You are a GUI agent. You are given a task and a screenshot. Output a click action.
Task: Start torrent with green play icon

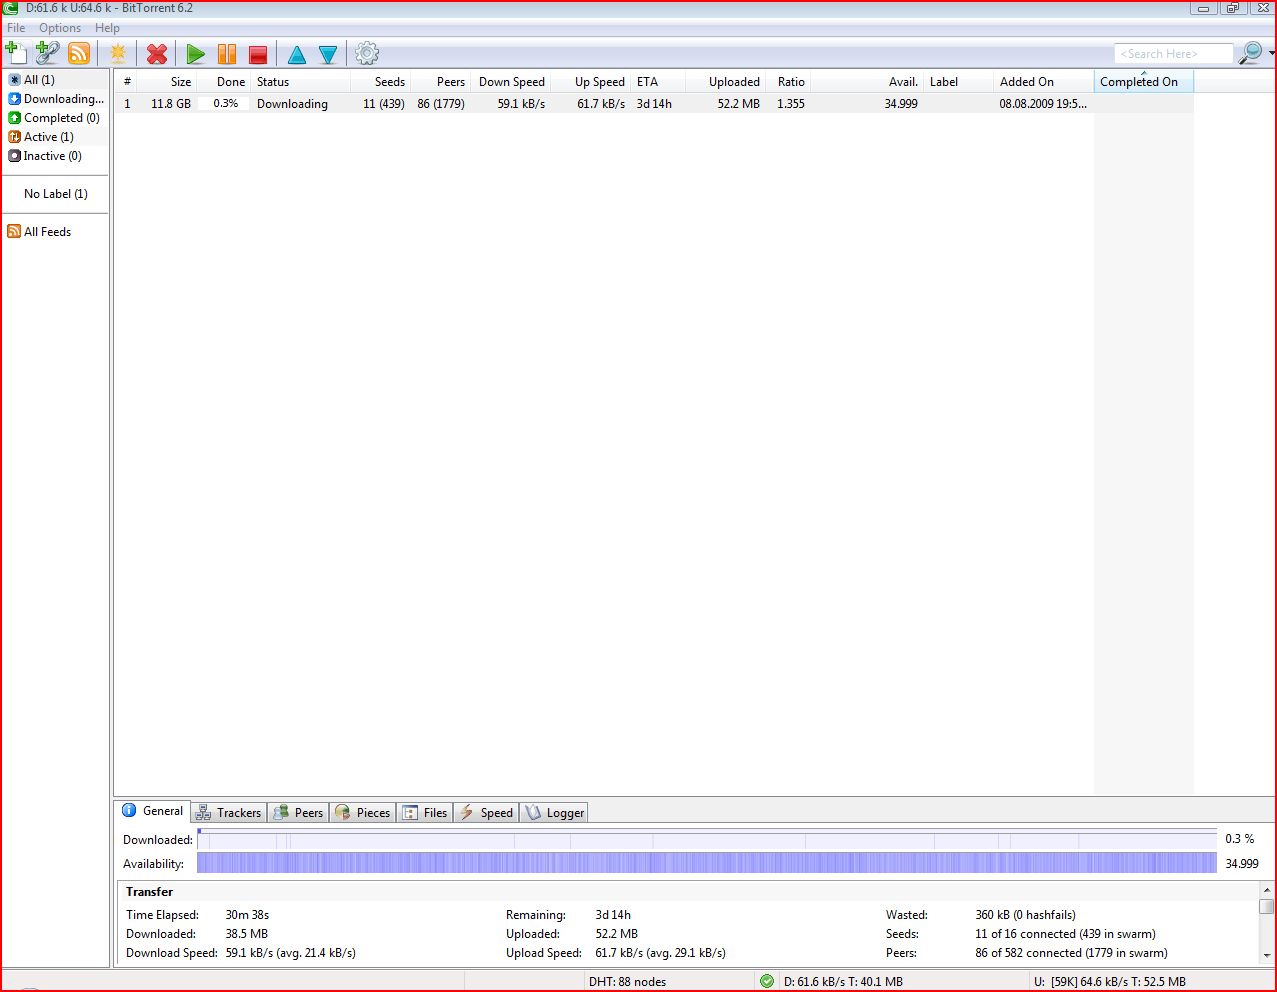point(196,54)
